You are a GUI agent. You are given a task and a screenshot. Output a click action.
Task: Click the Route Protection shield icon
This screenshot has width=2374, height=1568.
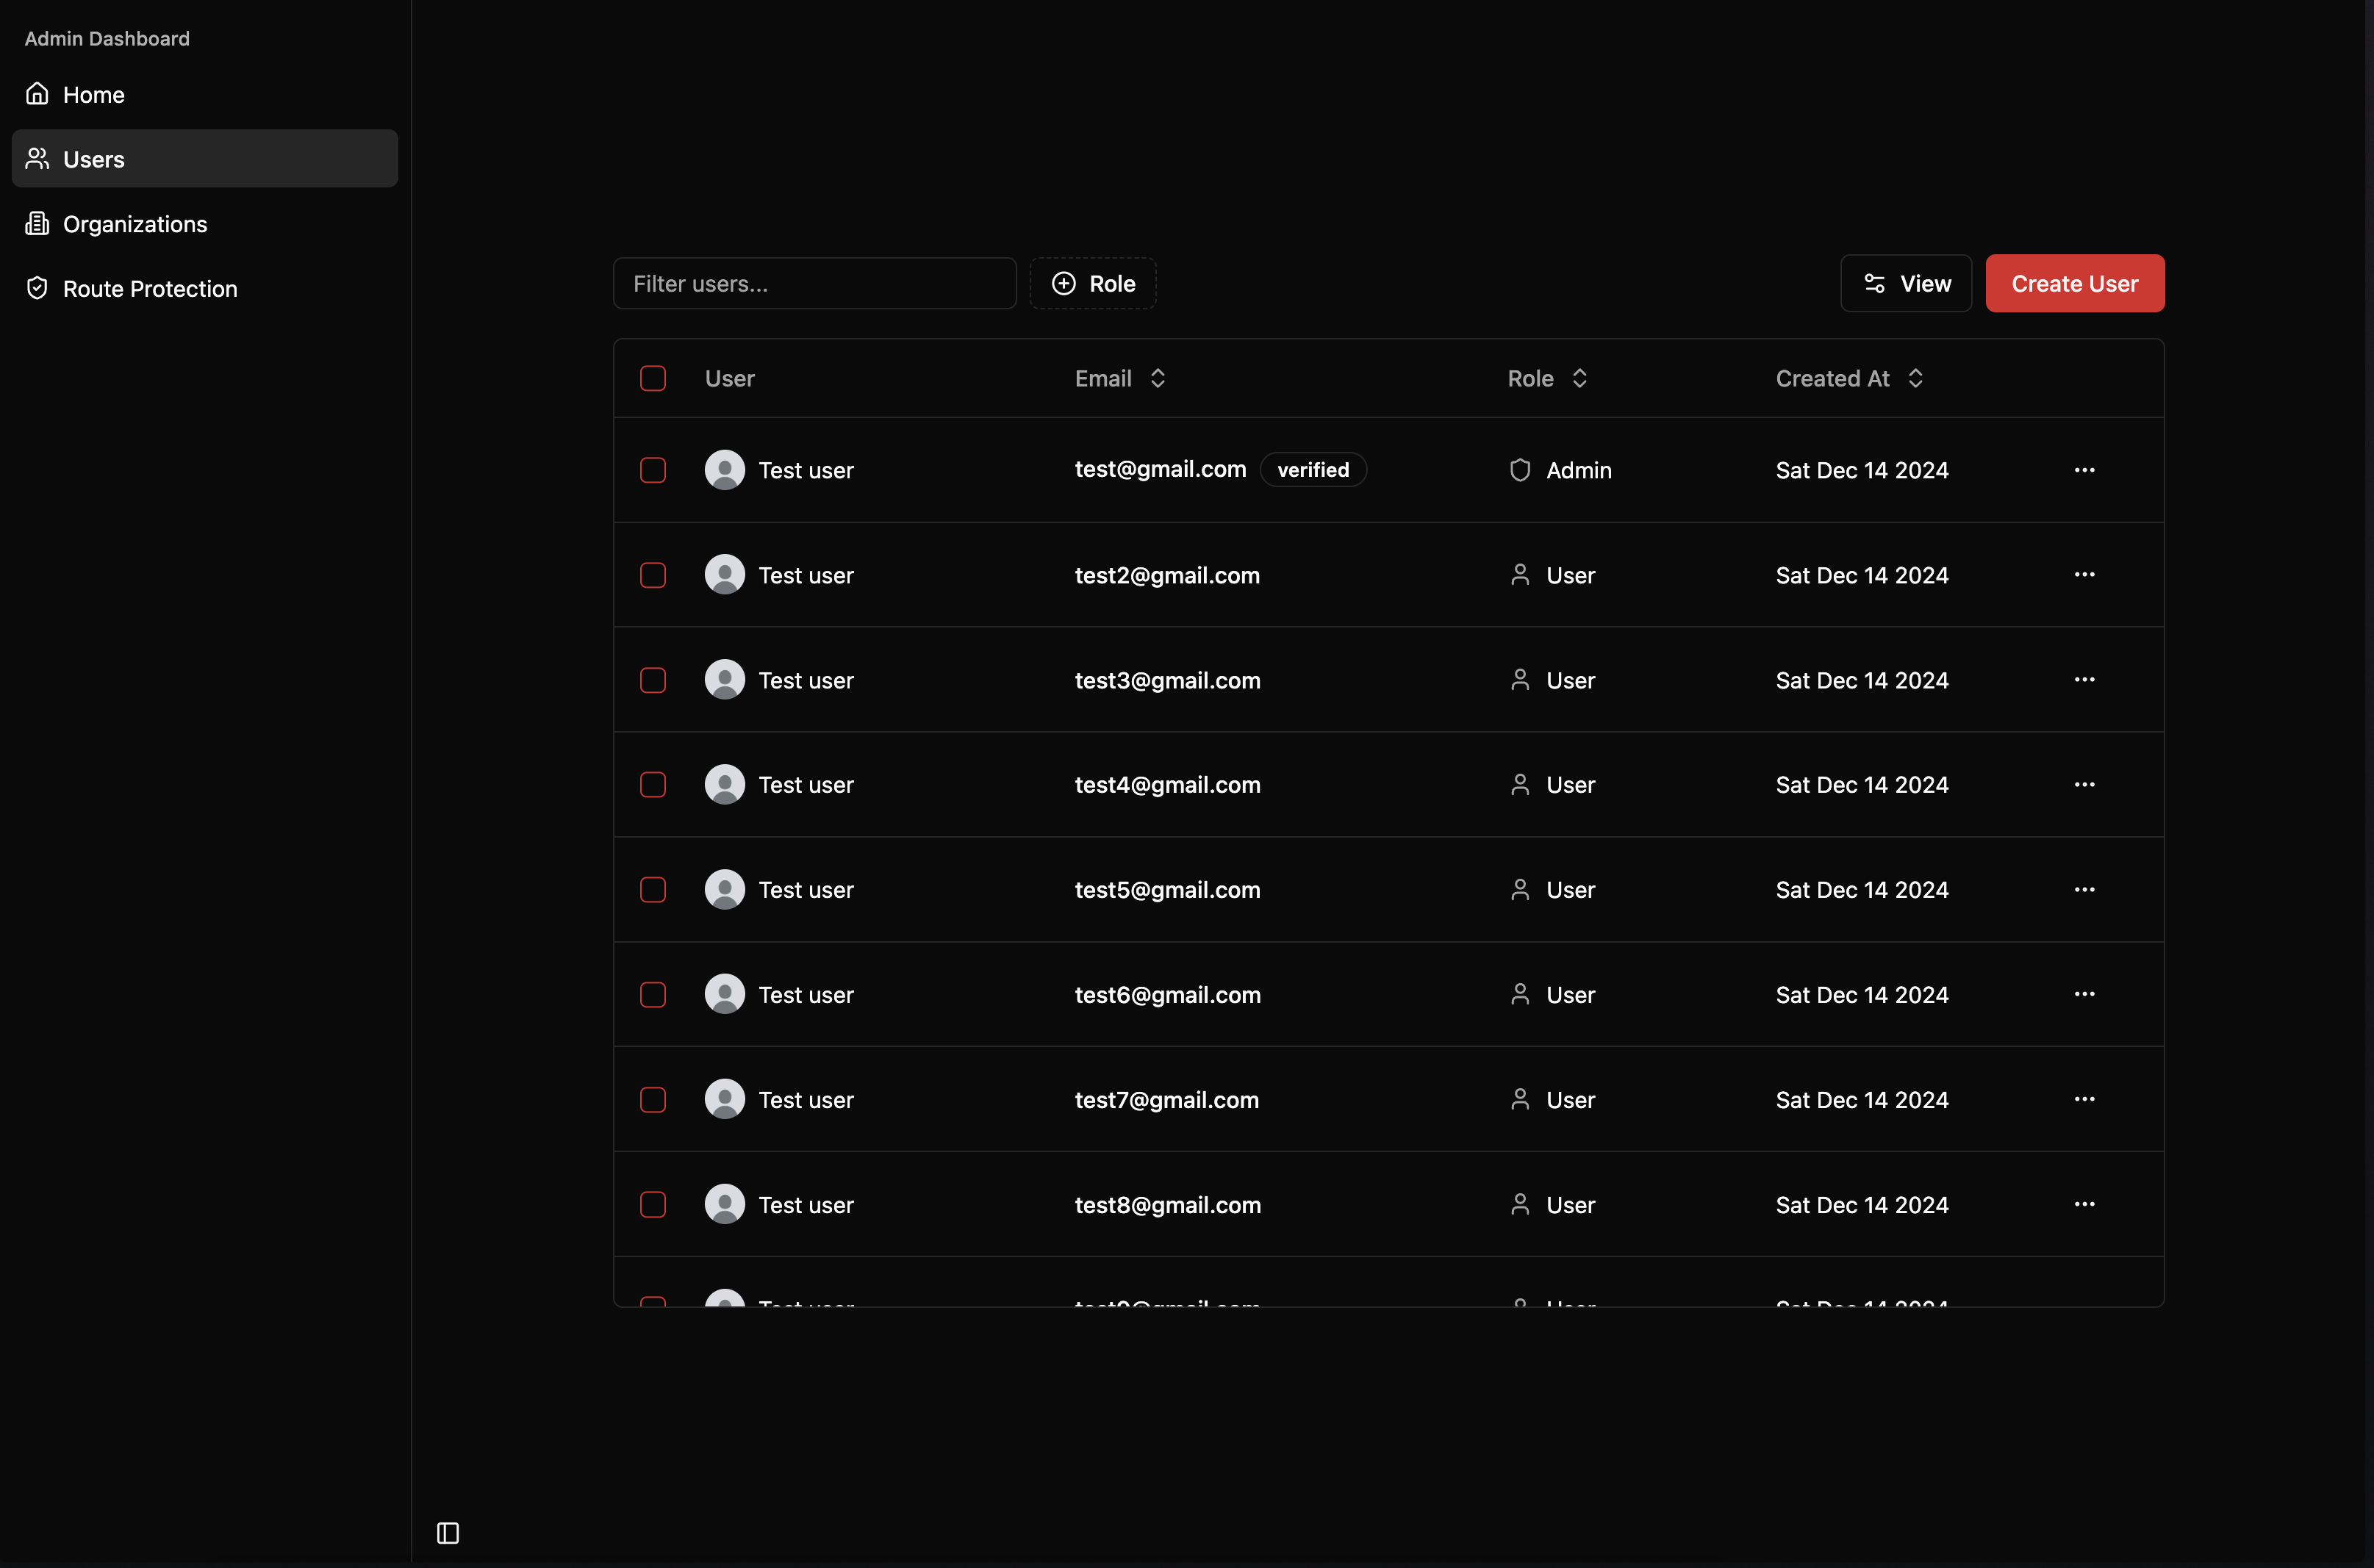pyautogui.click(x=37, y=288)
